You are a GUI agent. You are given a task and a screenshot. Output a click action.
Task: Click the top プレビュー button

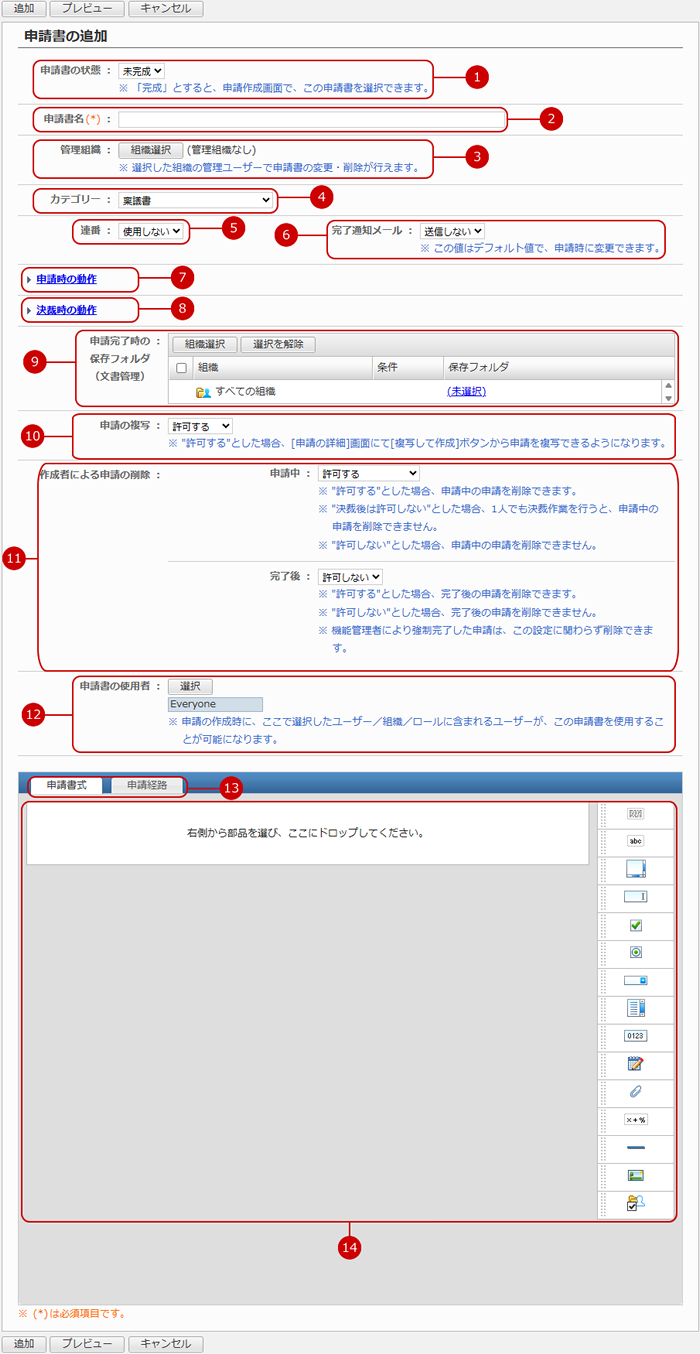click(87, 9)
